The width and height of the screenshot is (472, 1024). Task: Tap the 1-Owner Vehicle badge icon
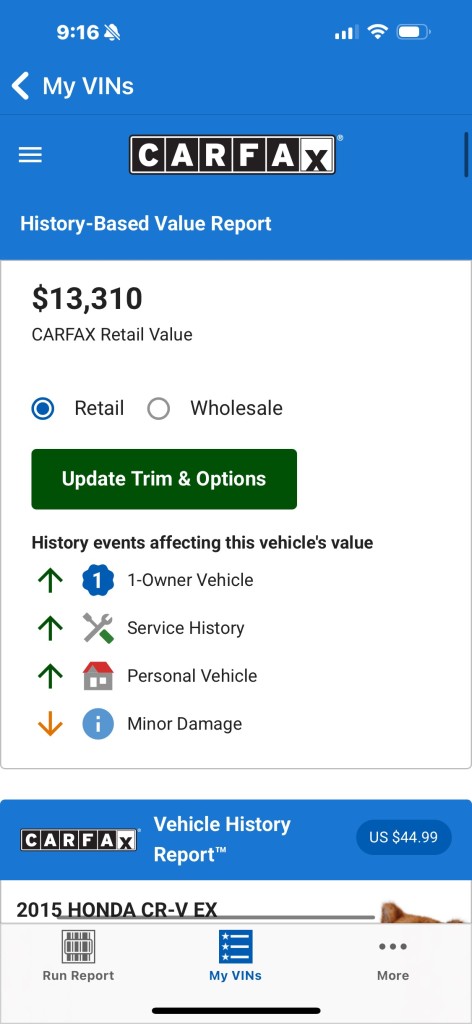point(98,580)
